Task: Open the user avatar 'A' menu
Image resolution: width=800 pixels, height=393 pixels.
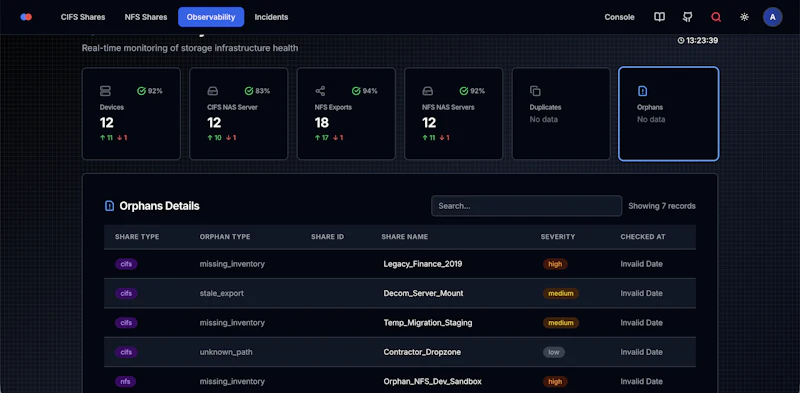Action: (x=772, y=17)
